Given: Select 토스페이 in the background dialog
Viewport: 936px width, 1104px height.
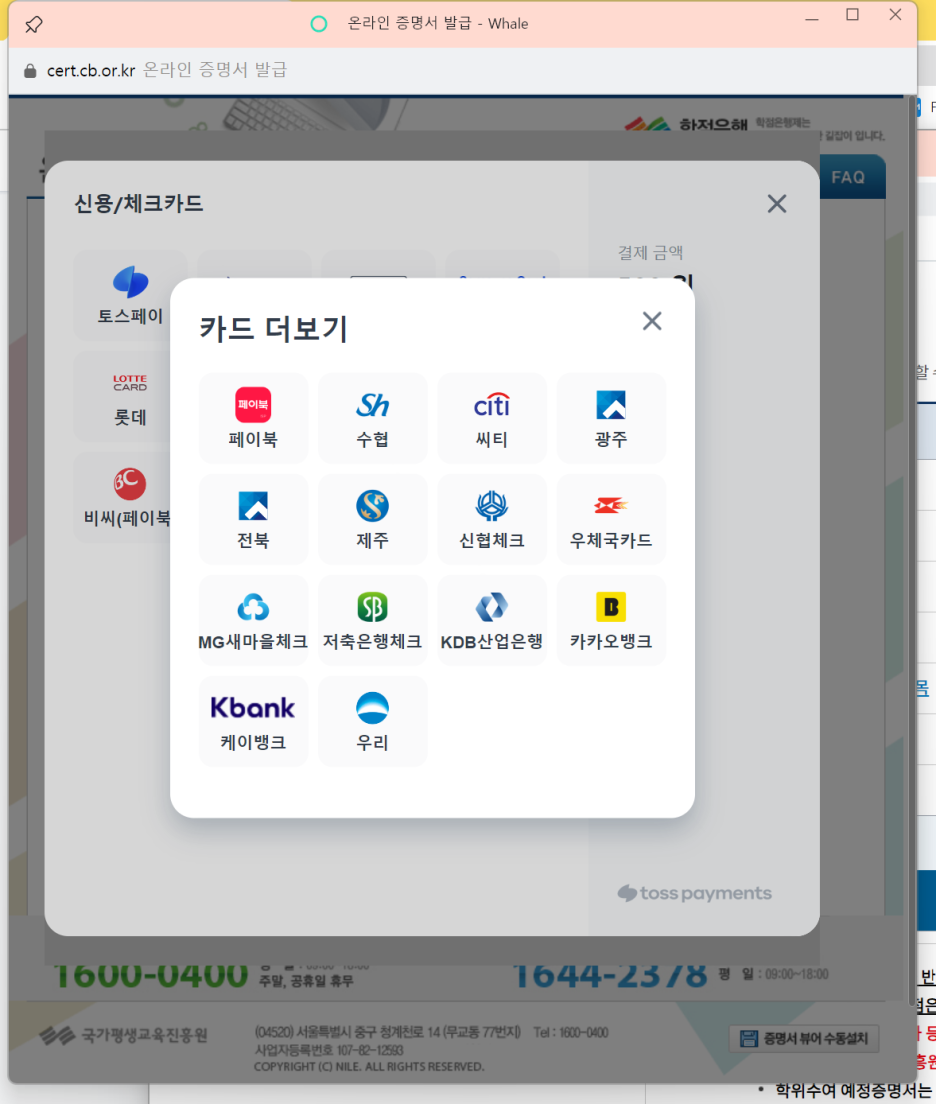Looking at the screenshot, I should (130, 296).
